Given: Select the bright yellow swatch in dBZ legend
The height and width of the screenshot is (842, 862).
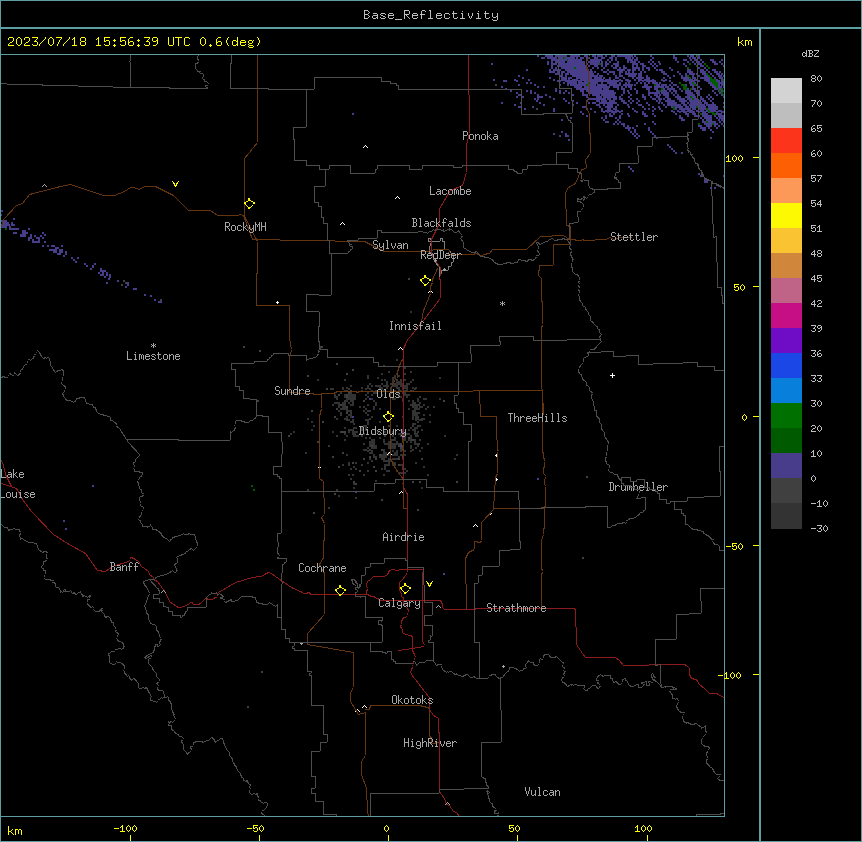Looking at the screenshot, I should coord(786,215).
